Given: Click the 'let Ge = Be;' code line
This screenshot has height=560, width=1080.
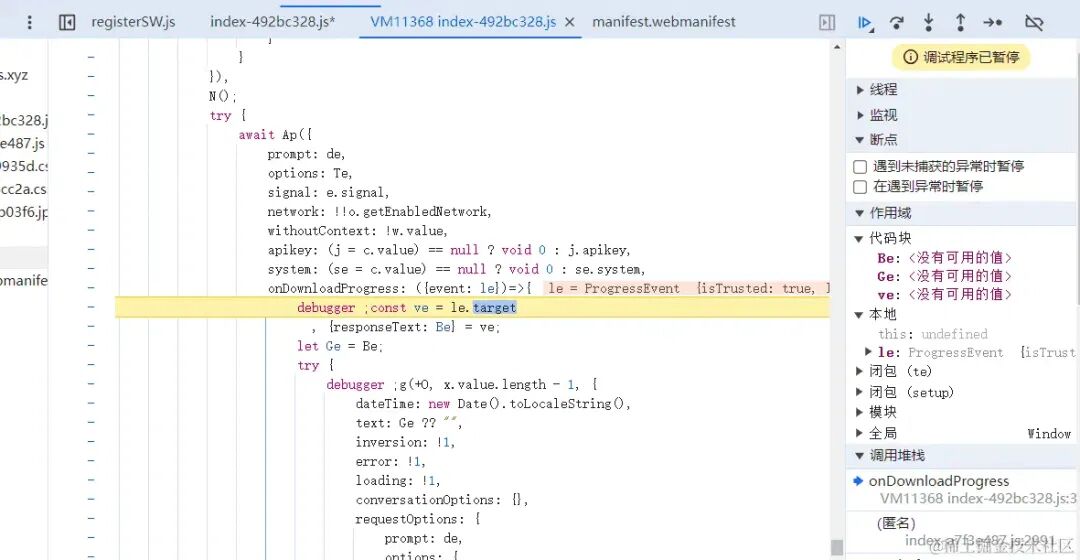Looking at the screenshot, I should [x=340, y=346].
